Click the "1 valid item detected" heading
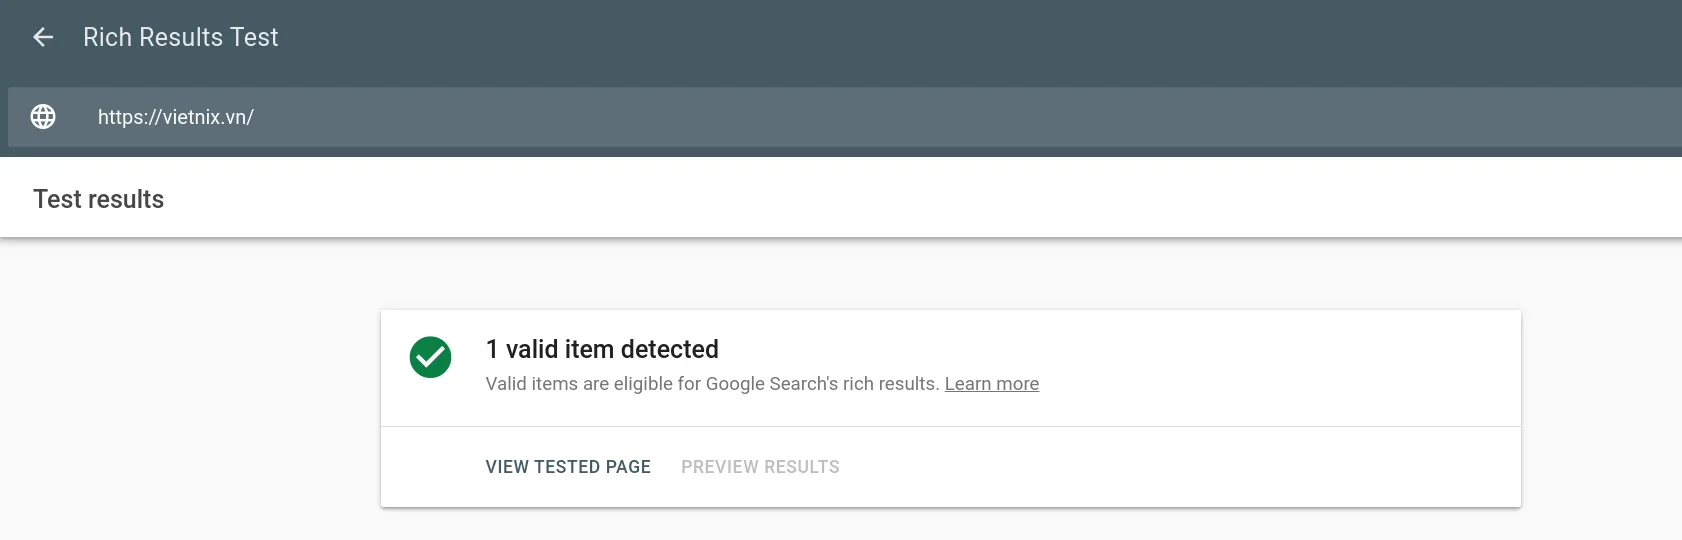Viewport: 1682px width, 540px height. (x=601, y=349)
